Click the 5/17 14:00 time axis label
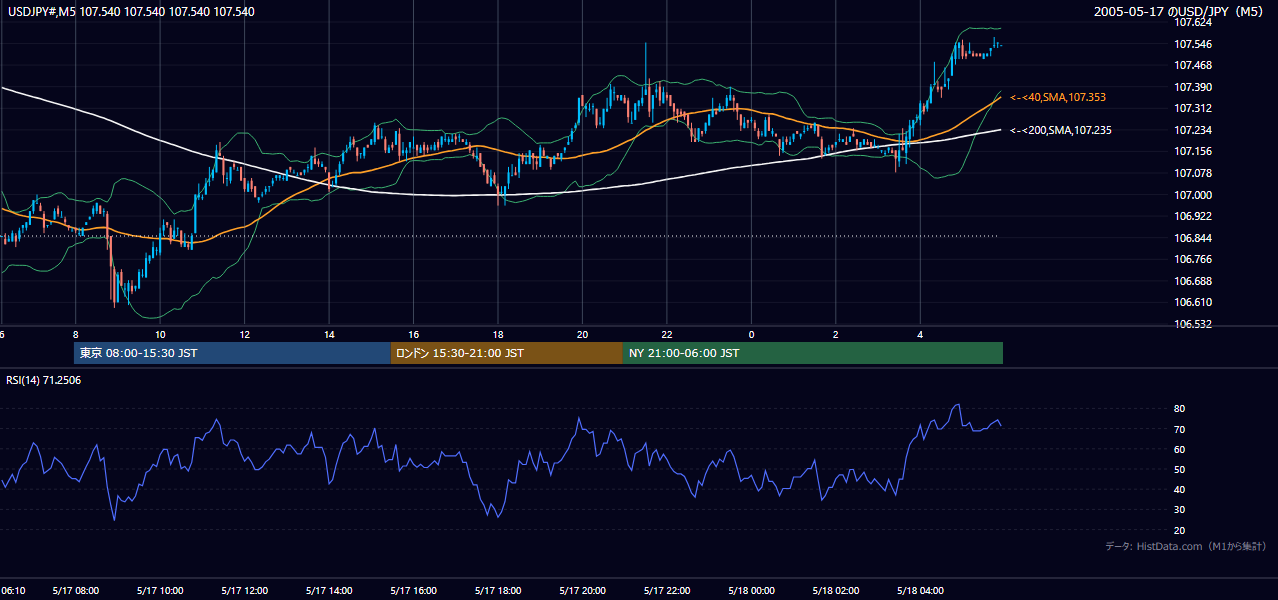This screenshot has height=600, width=1278. 329,591
